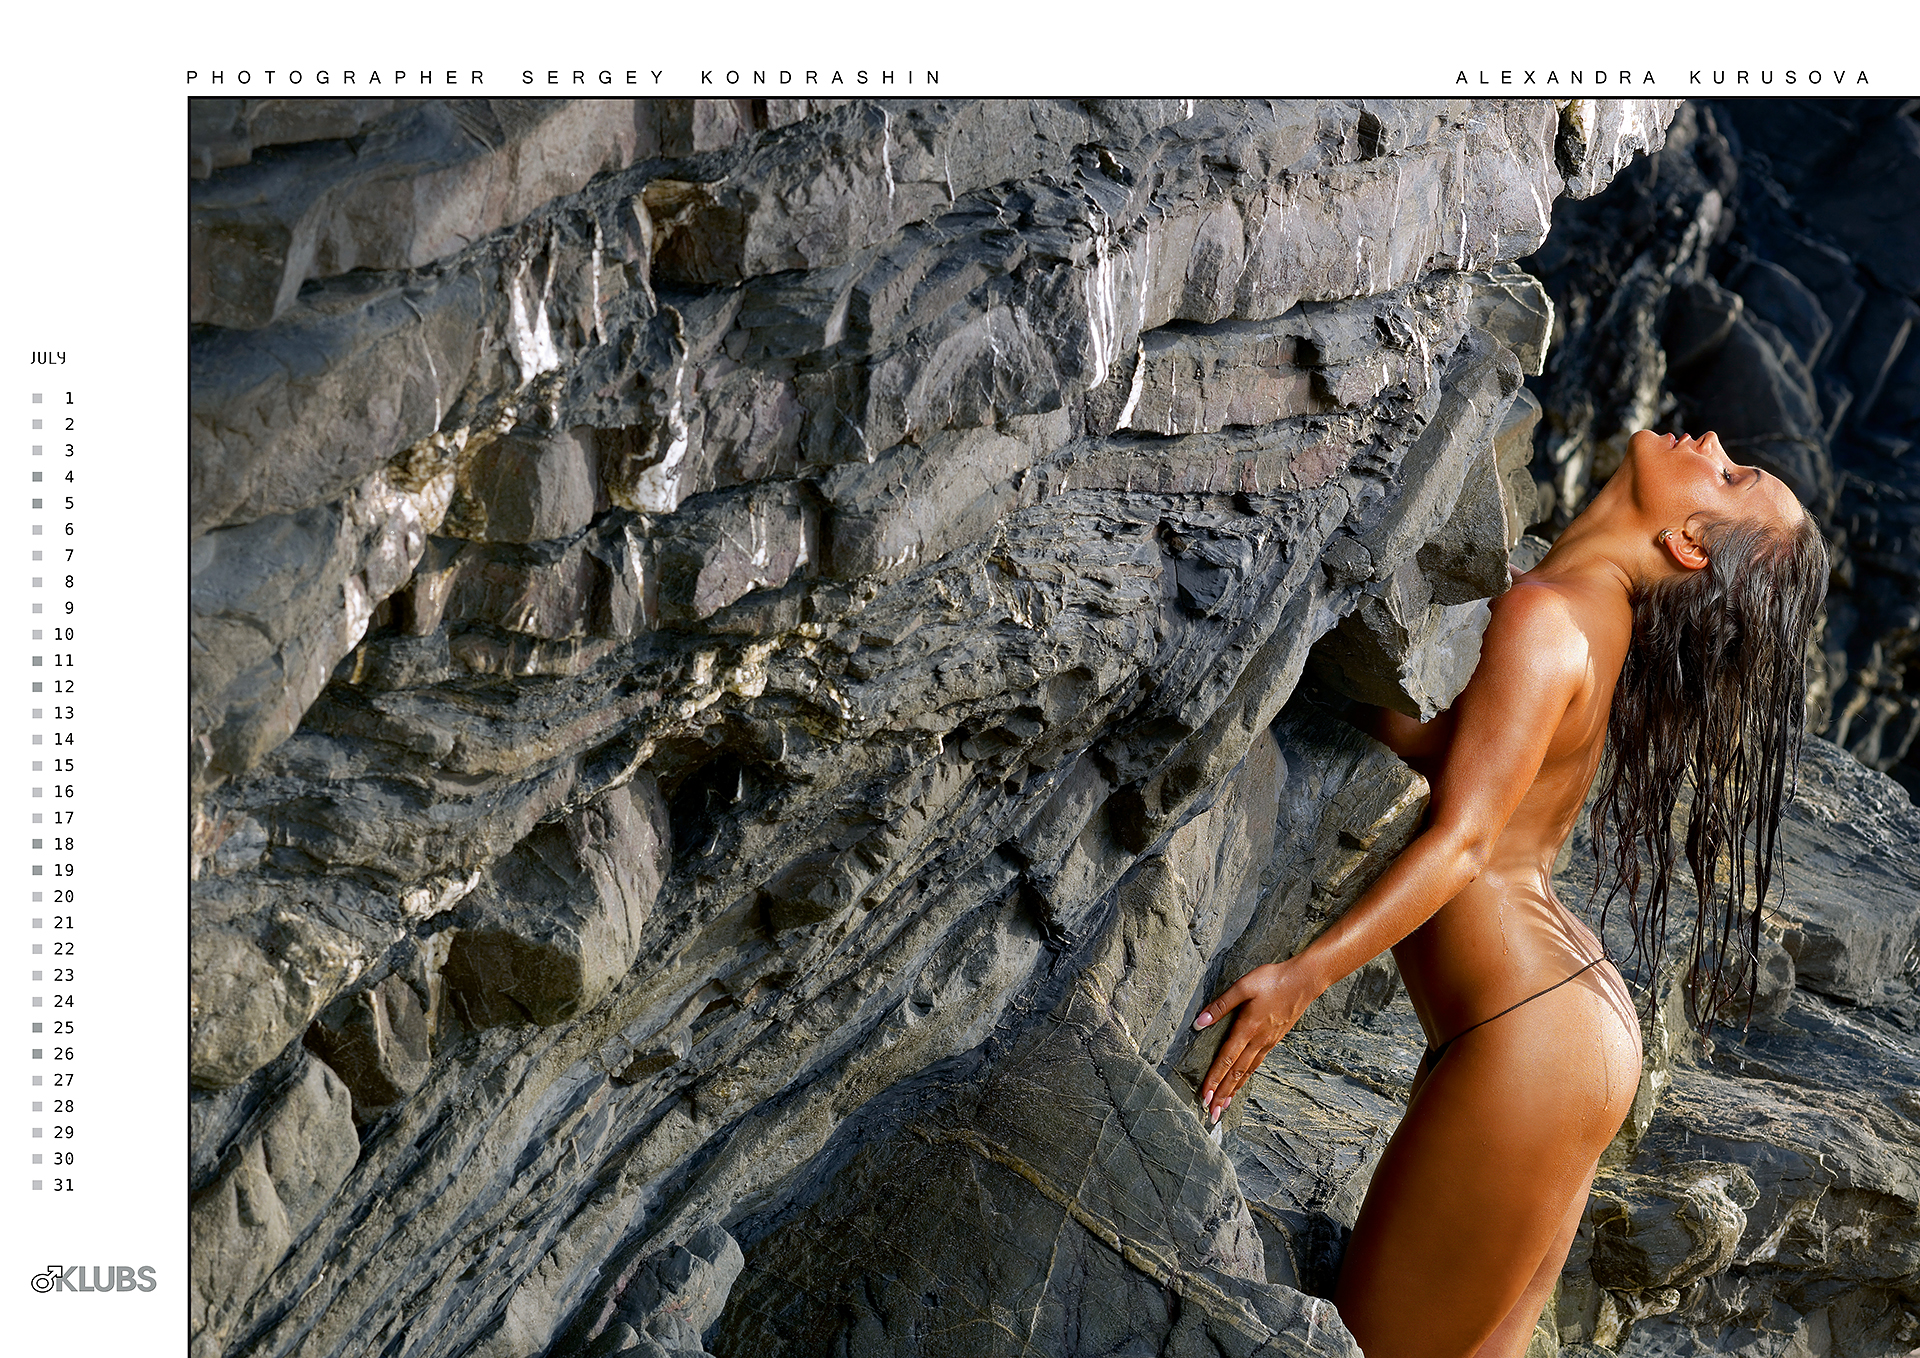Screen dimensions: 1920x1358
Task: Click date number 22
Action: 64,949
